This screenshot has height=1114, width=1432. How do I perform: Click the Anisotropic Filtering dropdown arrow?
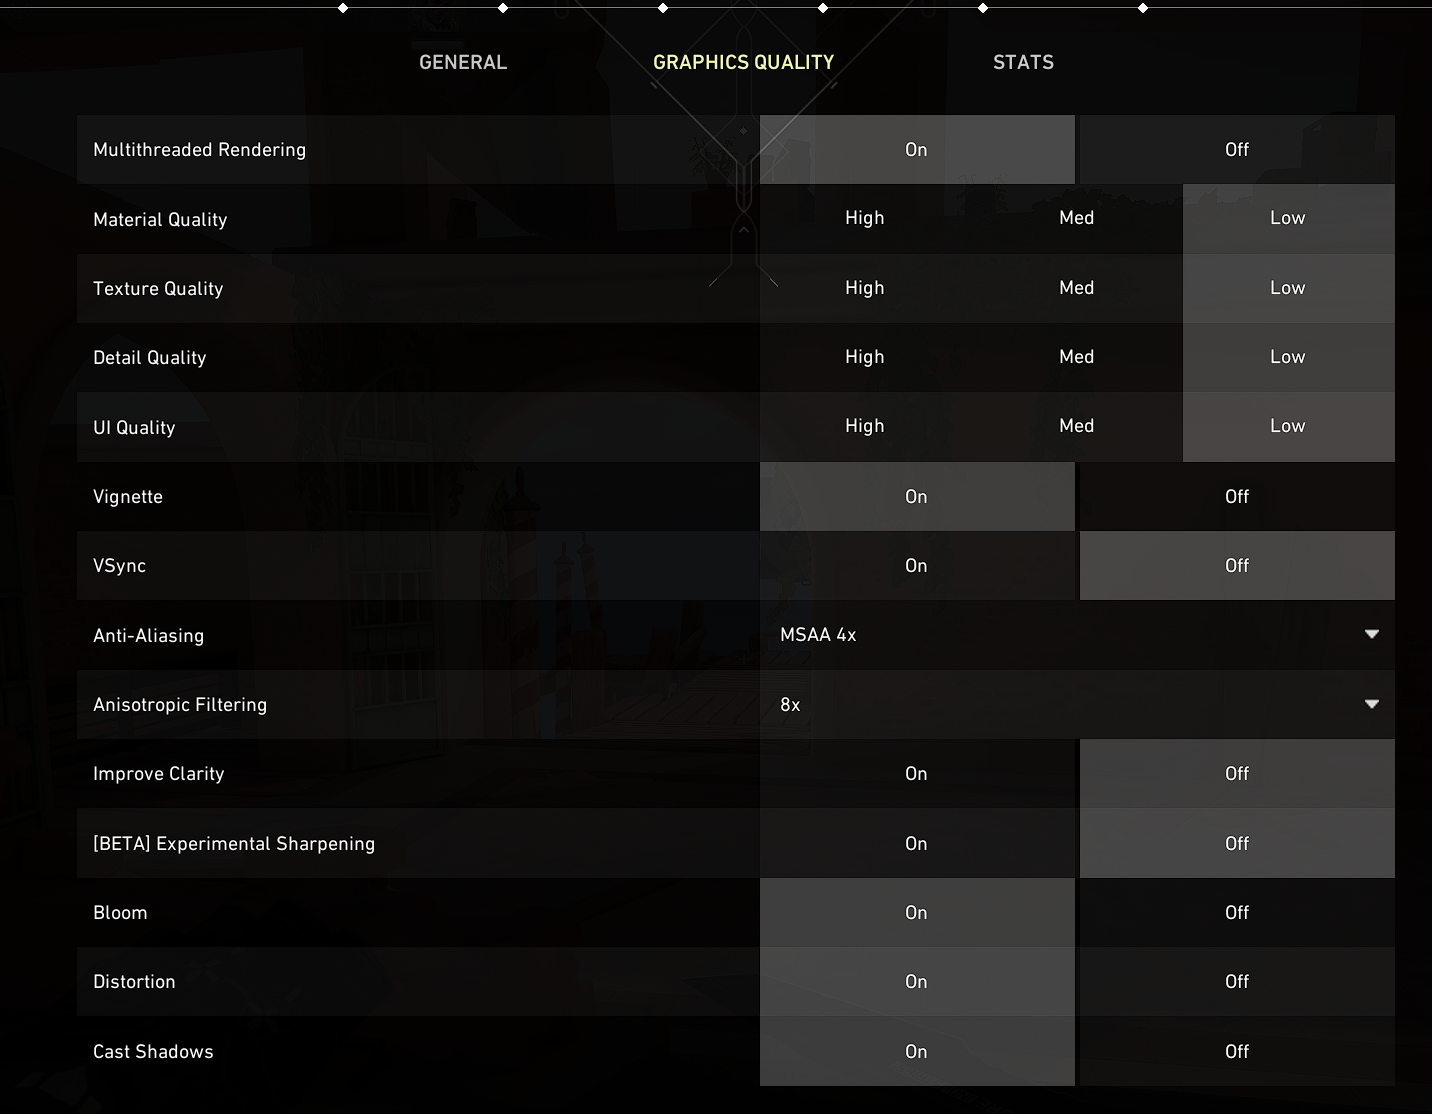[1372, 704]
